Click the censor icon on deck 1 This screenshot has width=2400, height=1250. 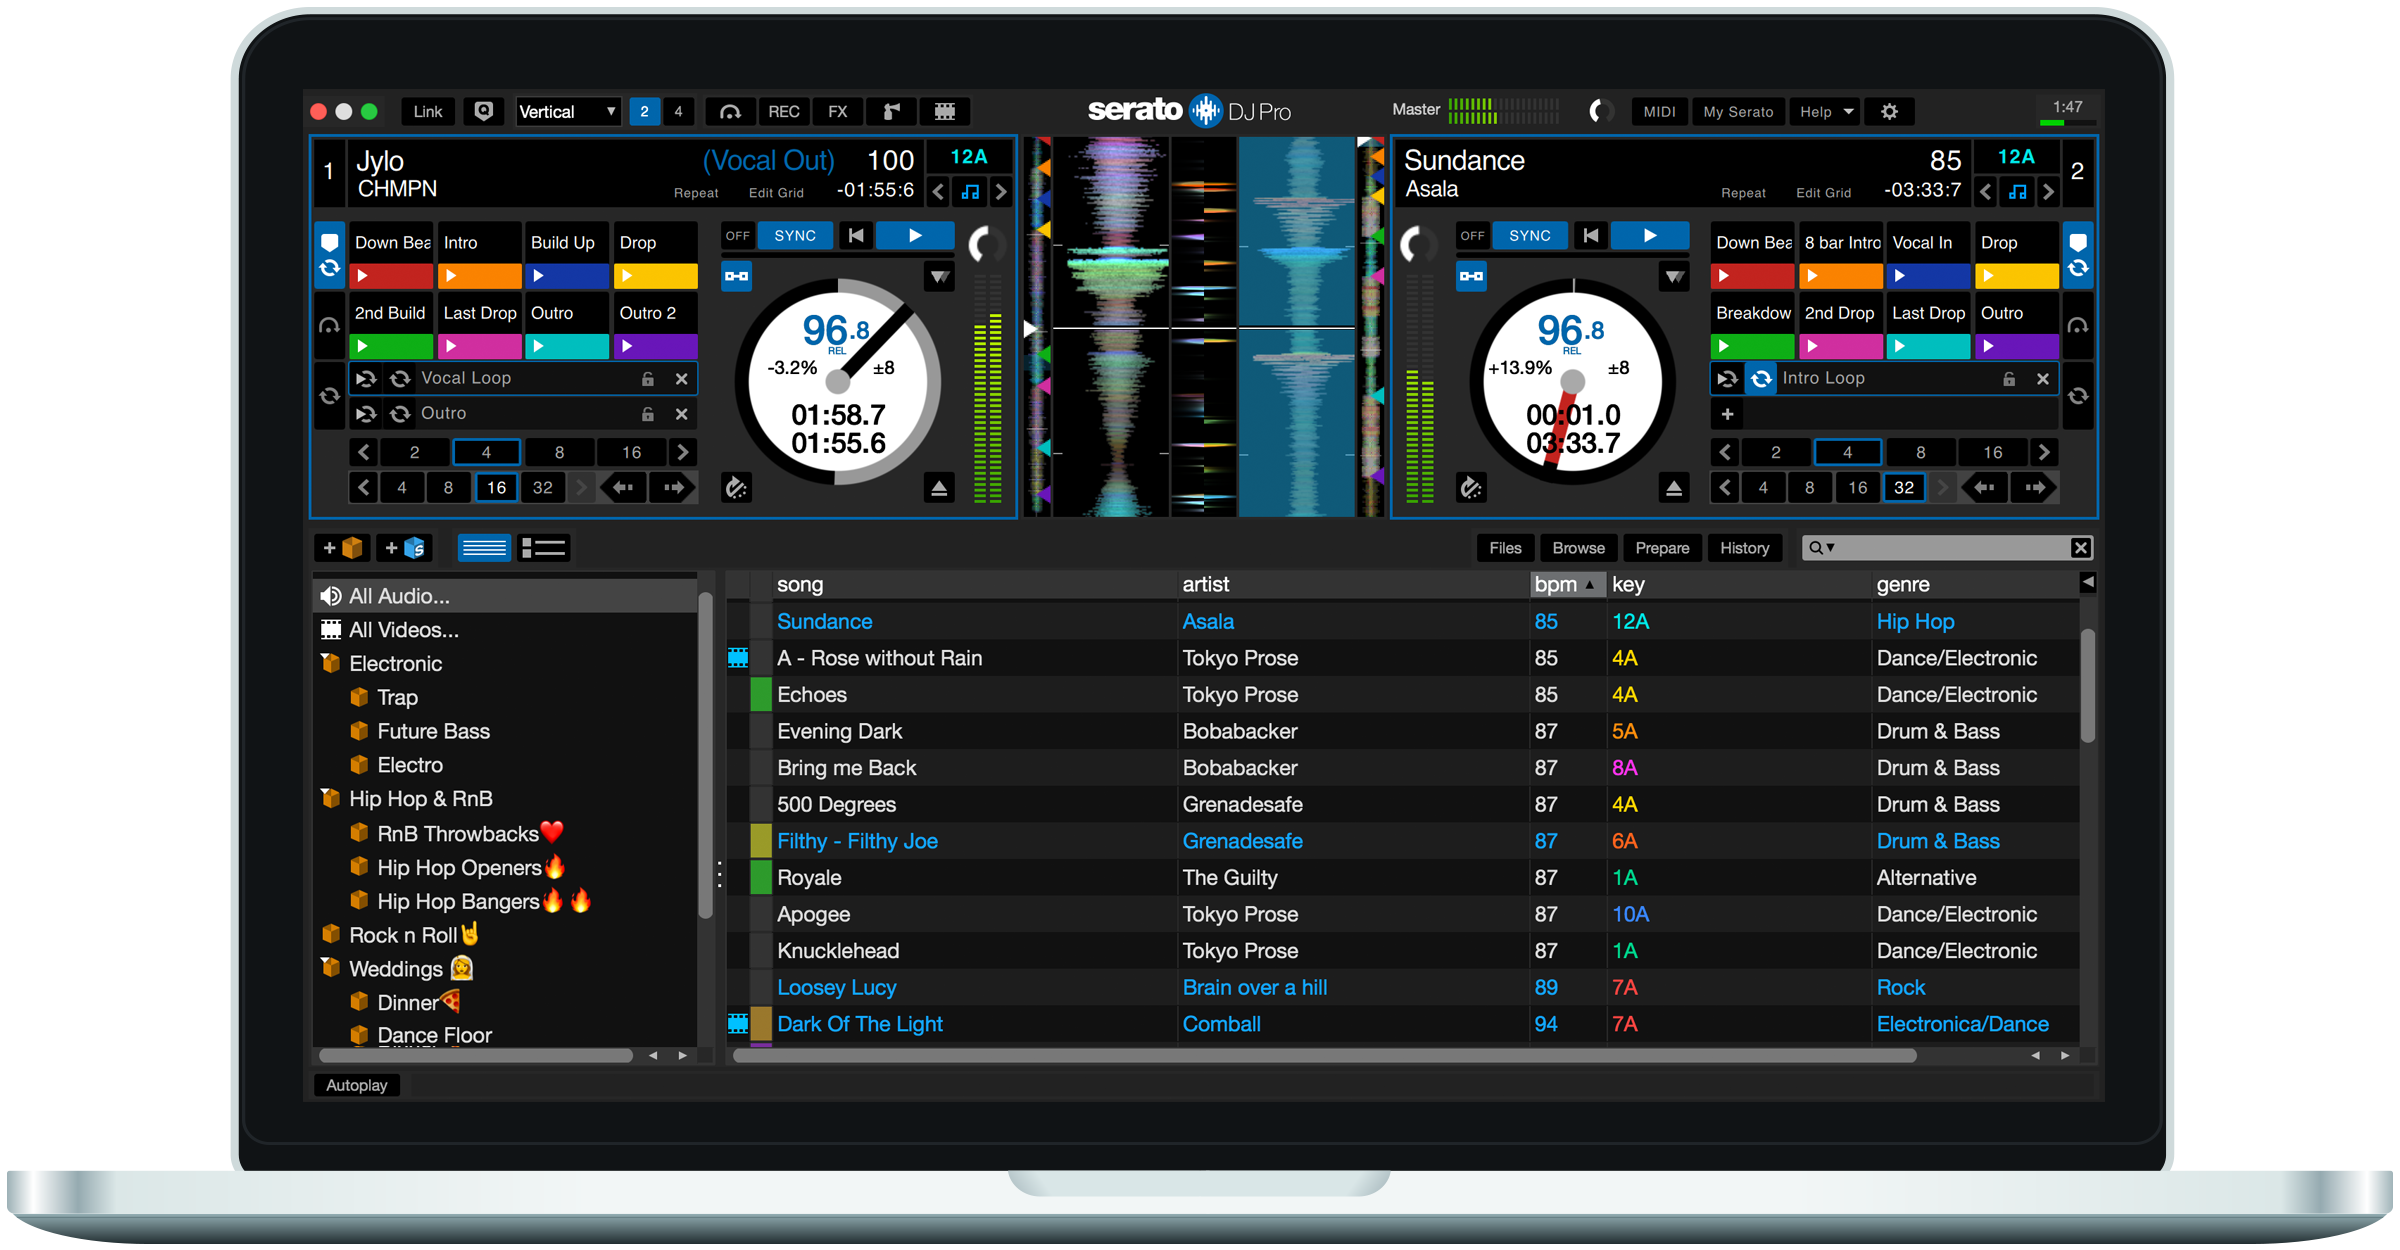[737, 488]
